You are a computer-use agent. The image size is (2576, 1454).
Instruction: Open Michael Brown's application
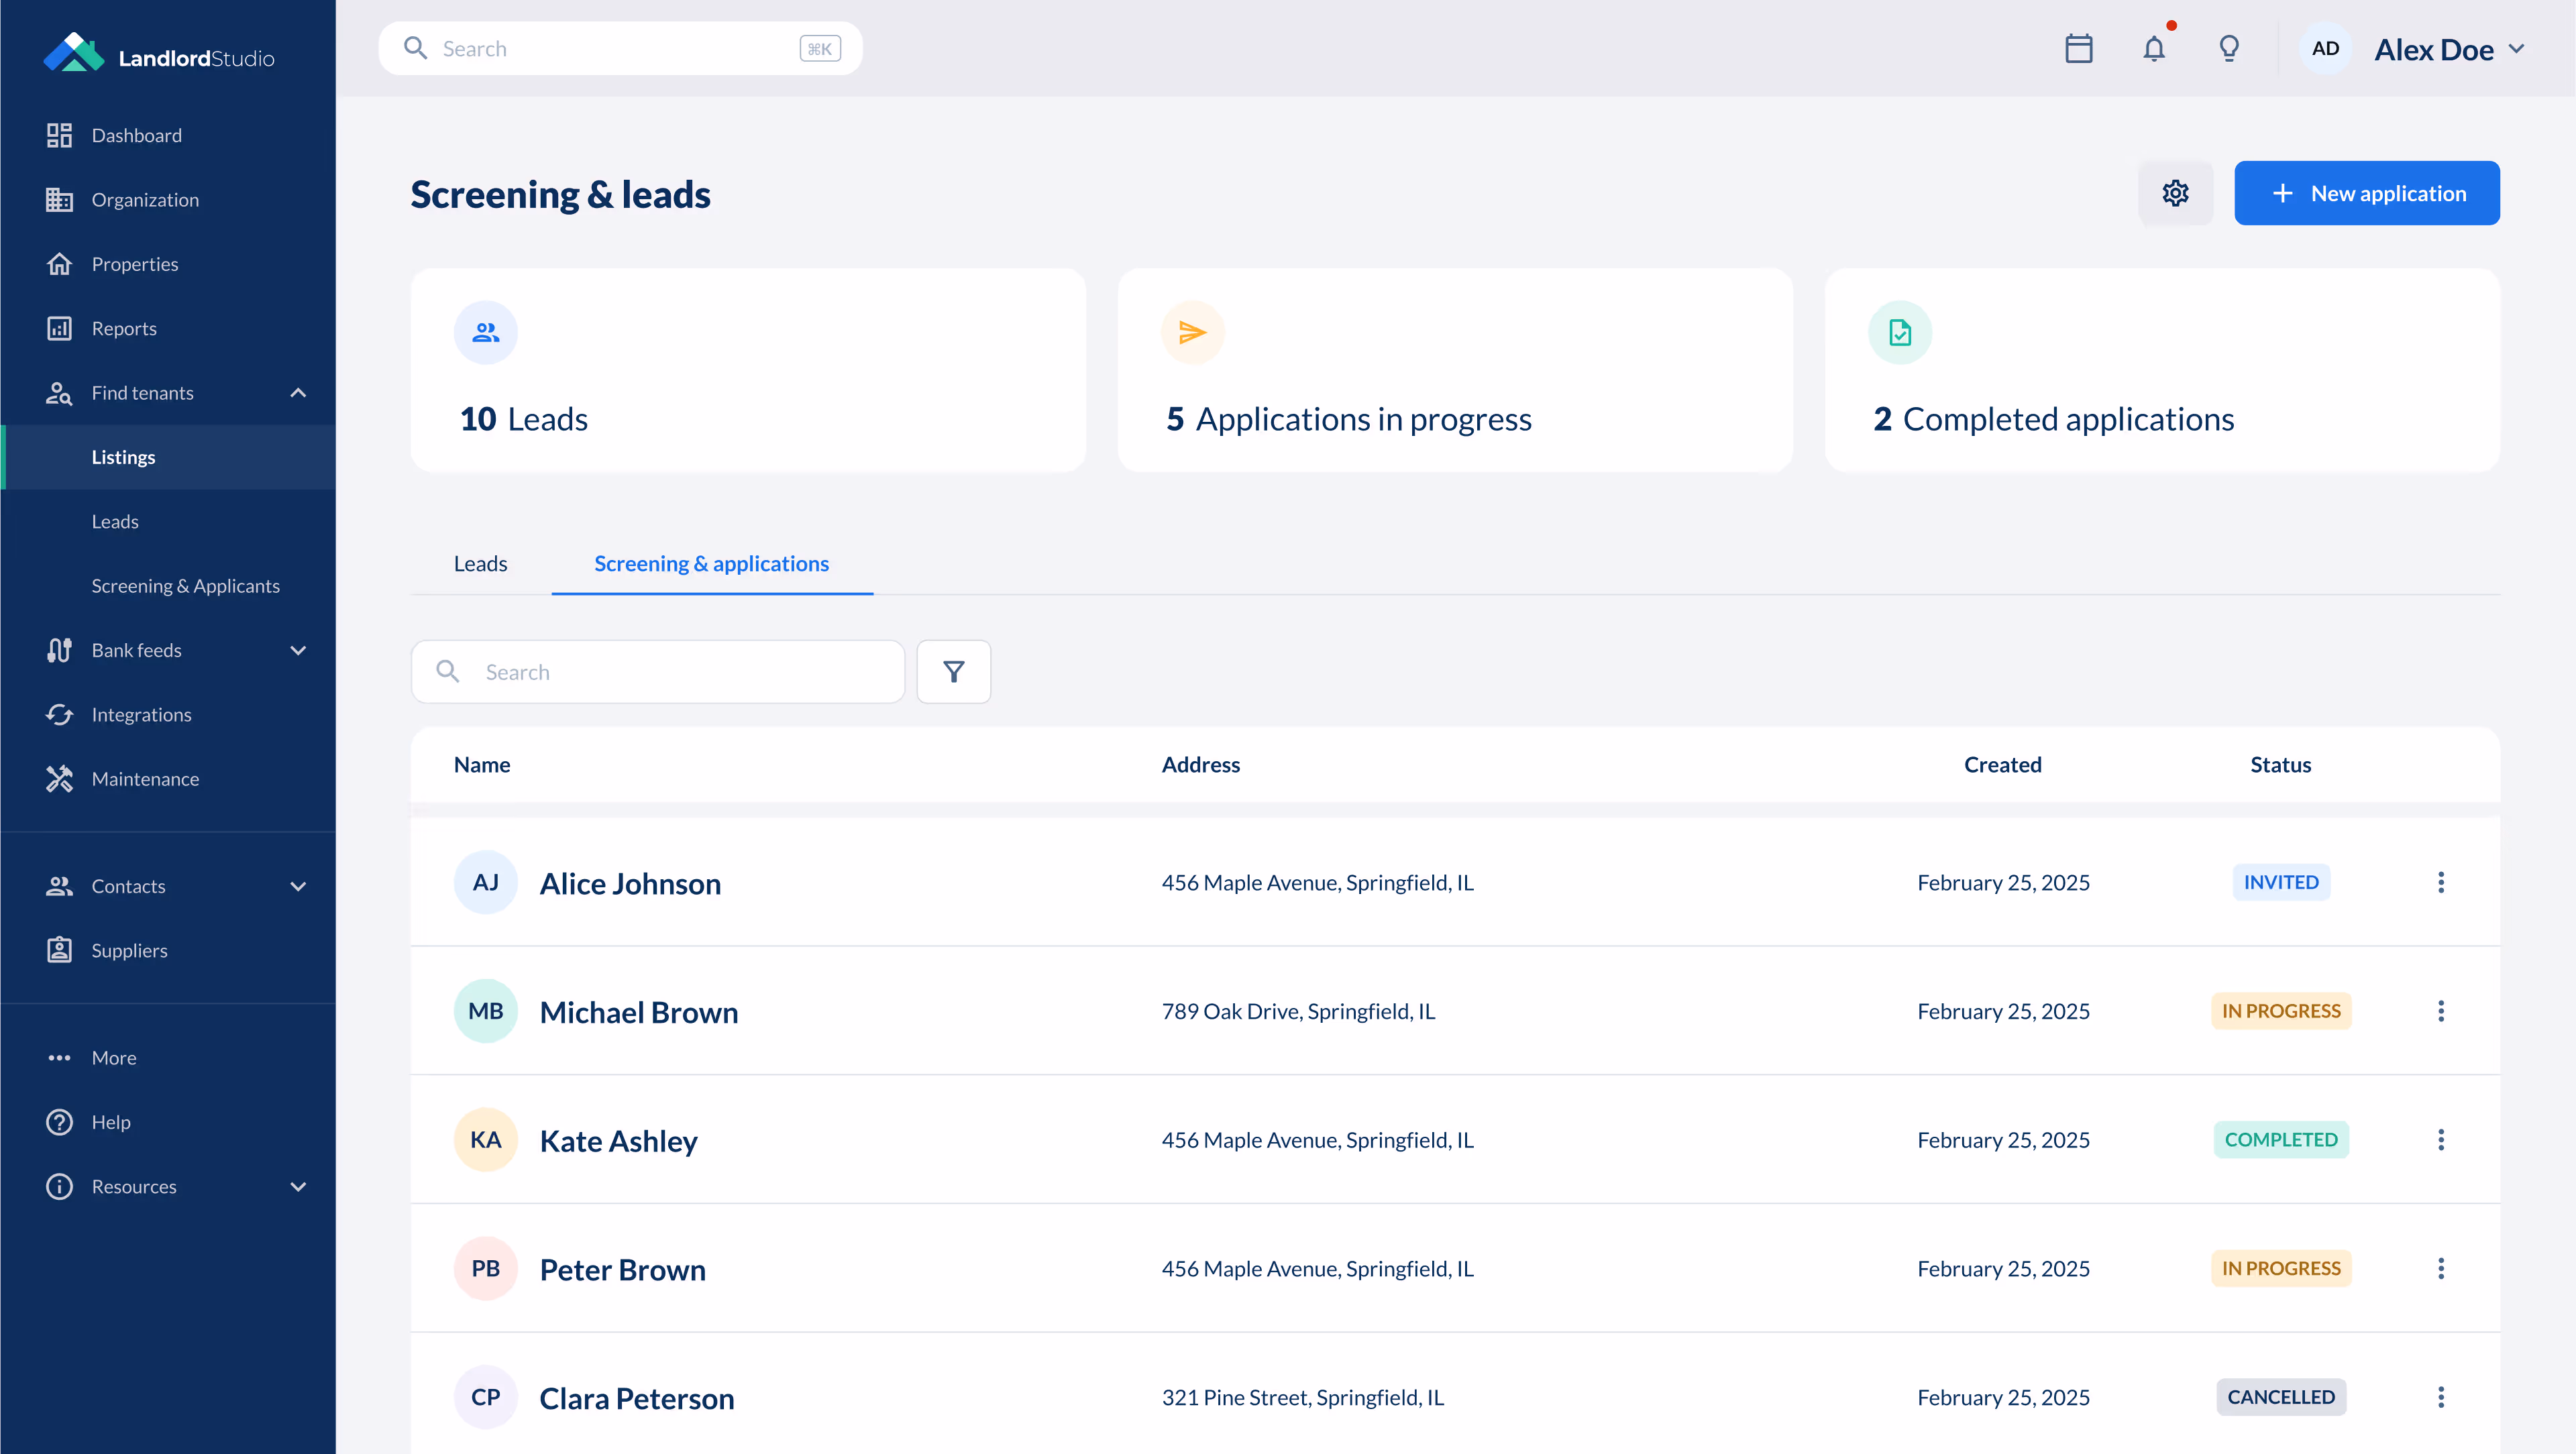coord(638,1012)
